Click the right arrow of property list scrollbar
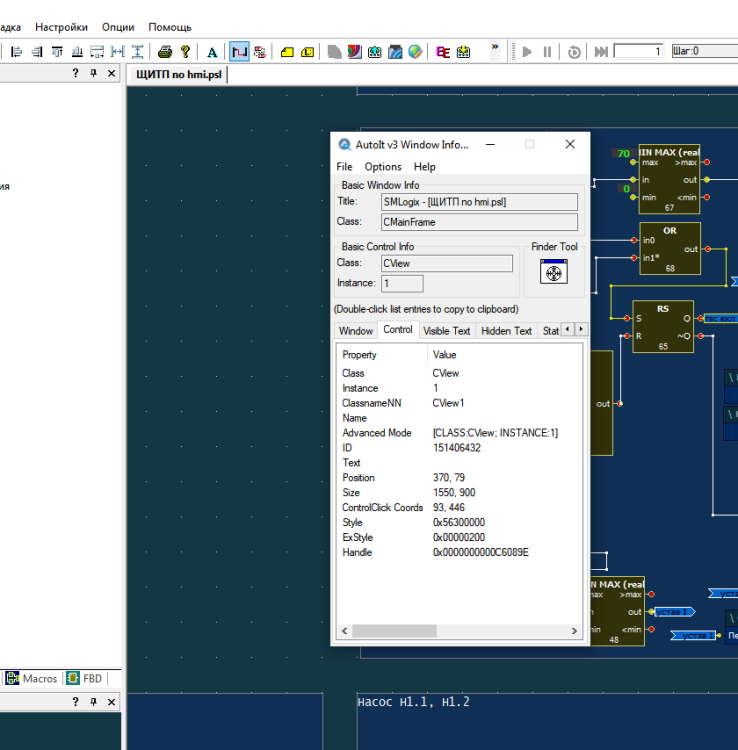 [574, 631]
